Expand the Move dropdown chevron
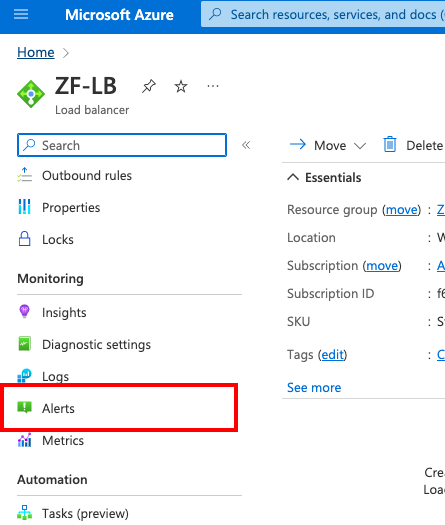Viewport: 445px width, 525px height. 360,146
